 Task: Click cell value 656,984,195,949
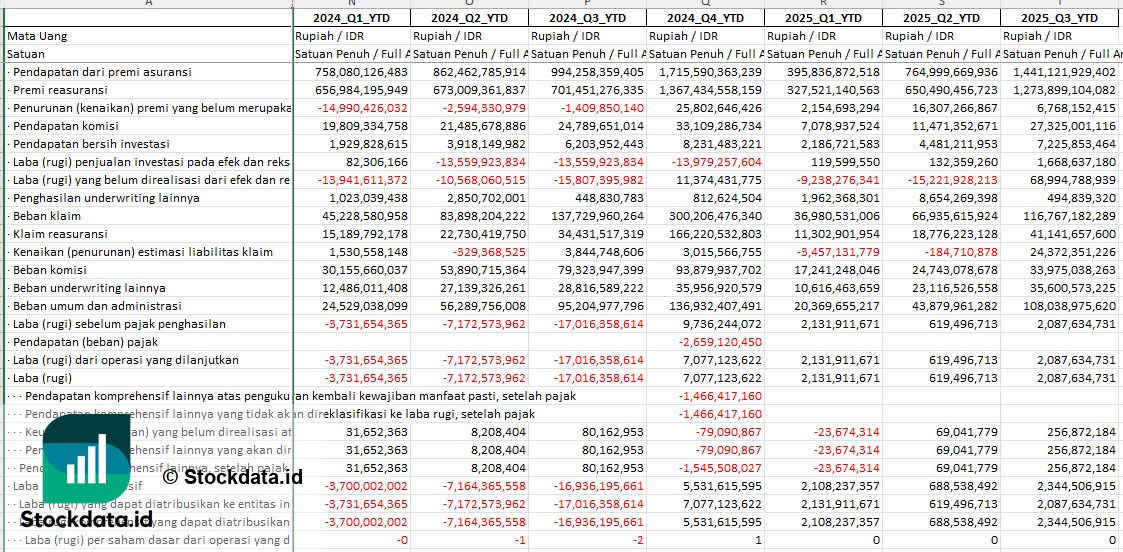(x=361, y=89)
